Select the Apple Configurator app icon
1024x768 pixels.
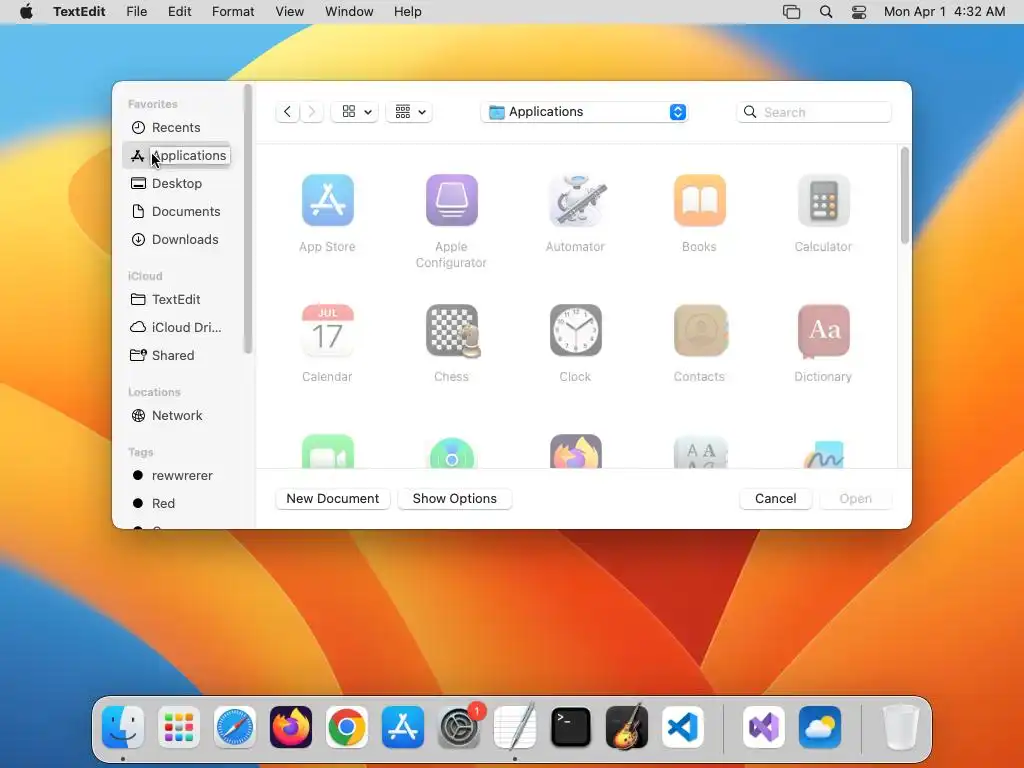click(451, 200)
